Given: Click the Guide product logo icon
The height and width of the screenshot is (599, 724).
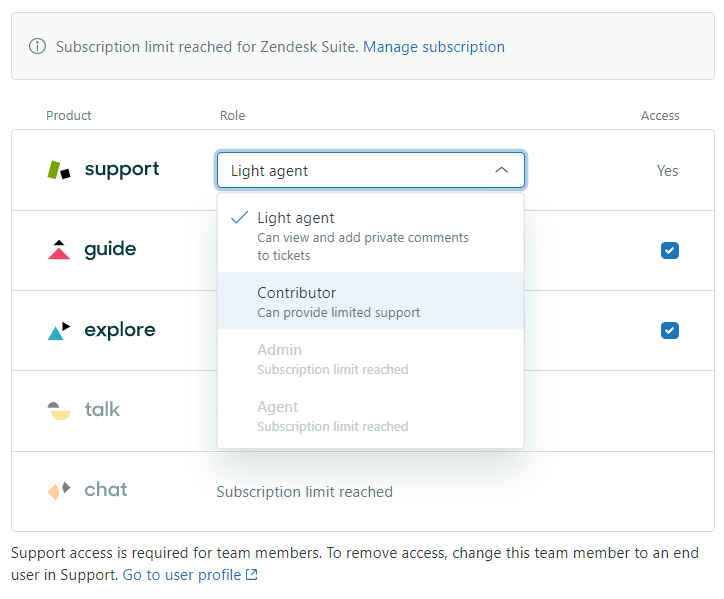Looking at the screenshot, I should (x=59, y=250).
